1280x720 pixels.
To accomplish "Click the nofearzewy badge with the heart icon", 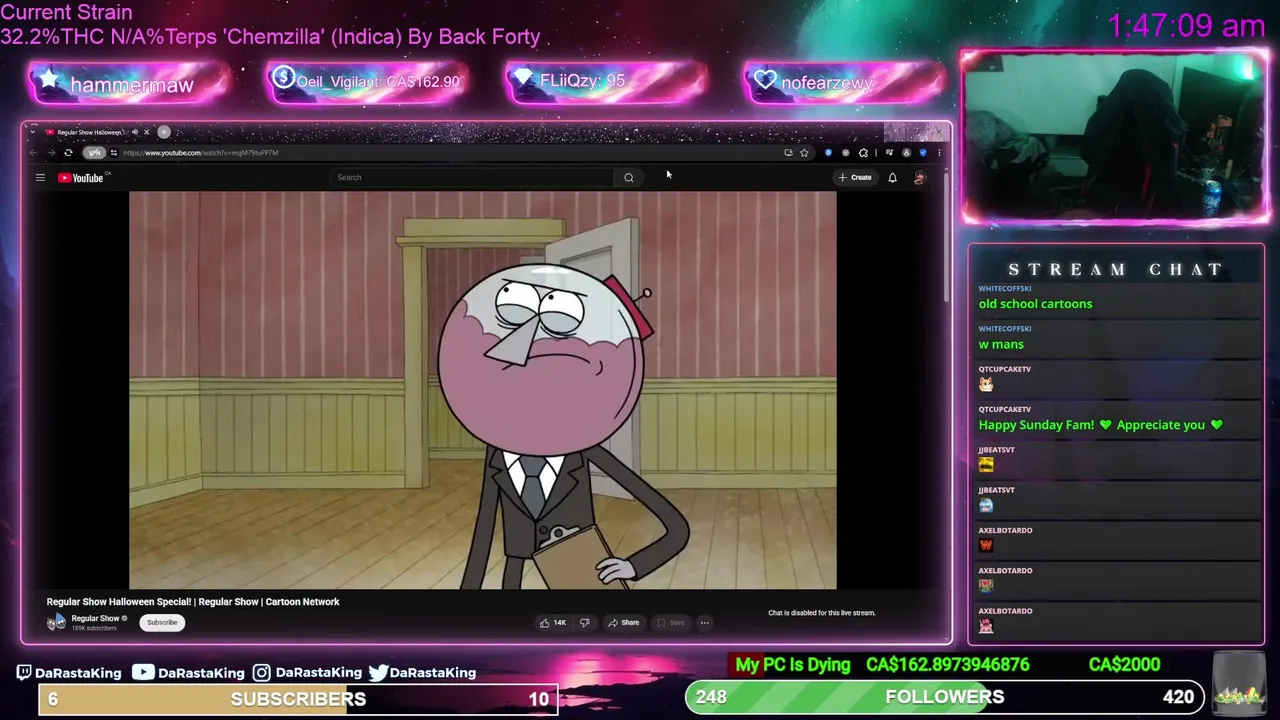I will pos(844,82).
